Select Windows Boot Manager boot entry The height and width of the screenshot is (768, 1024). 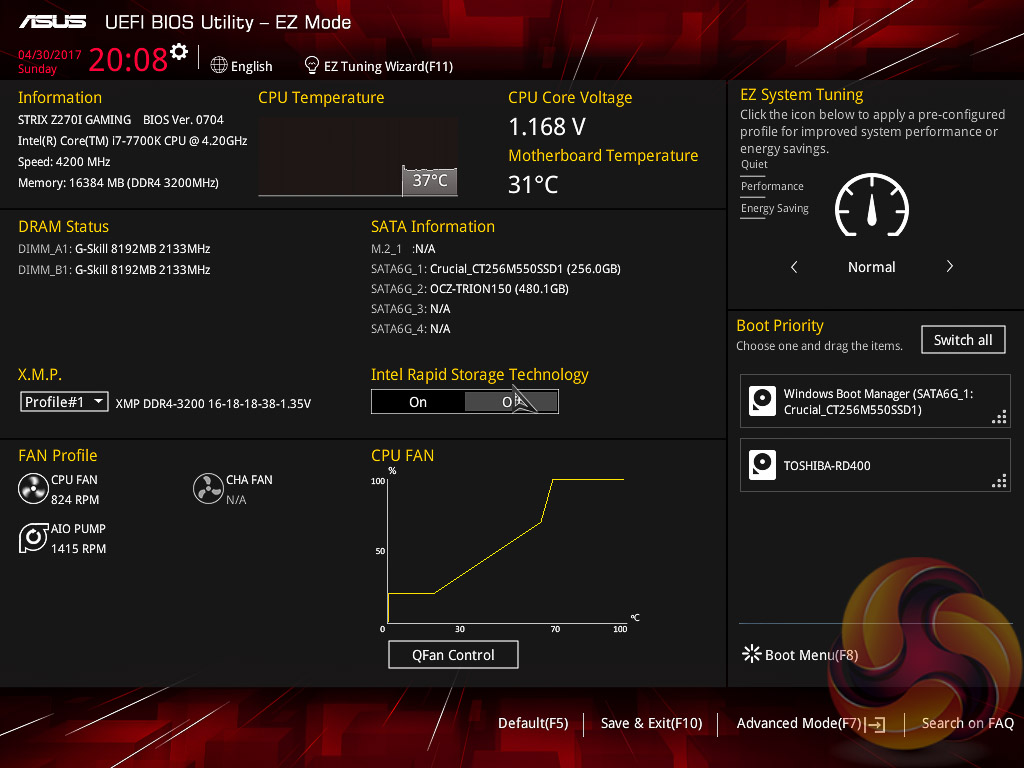[x=875, y=401]
